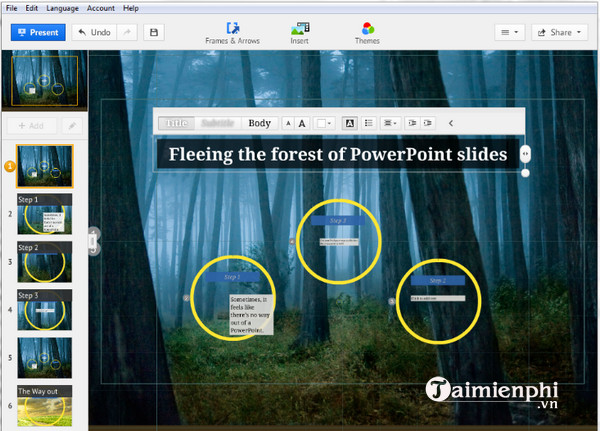
Task: Open the Account menu
Action: 101,8
